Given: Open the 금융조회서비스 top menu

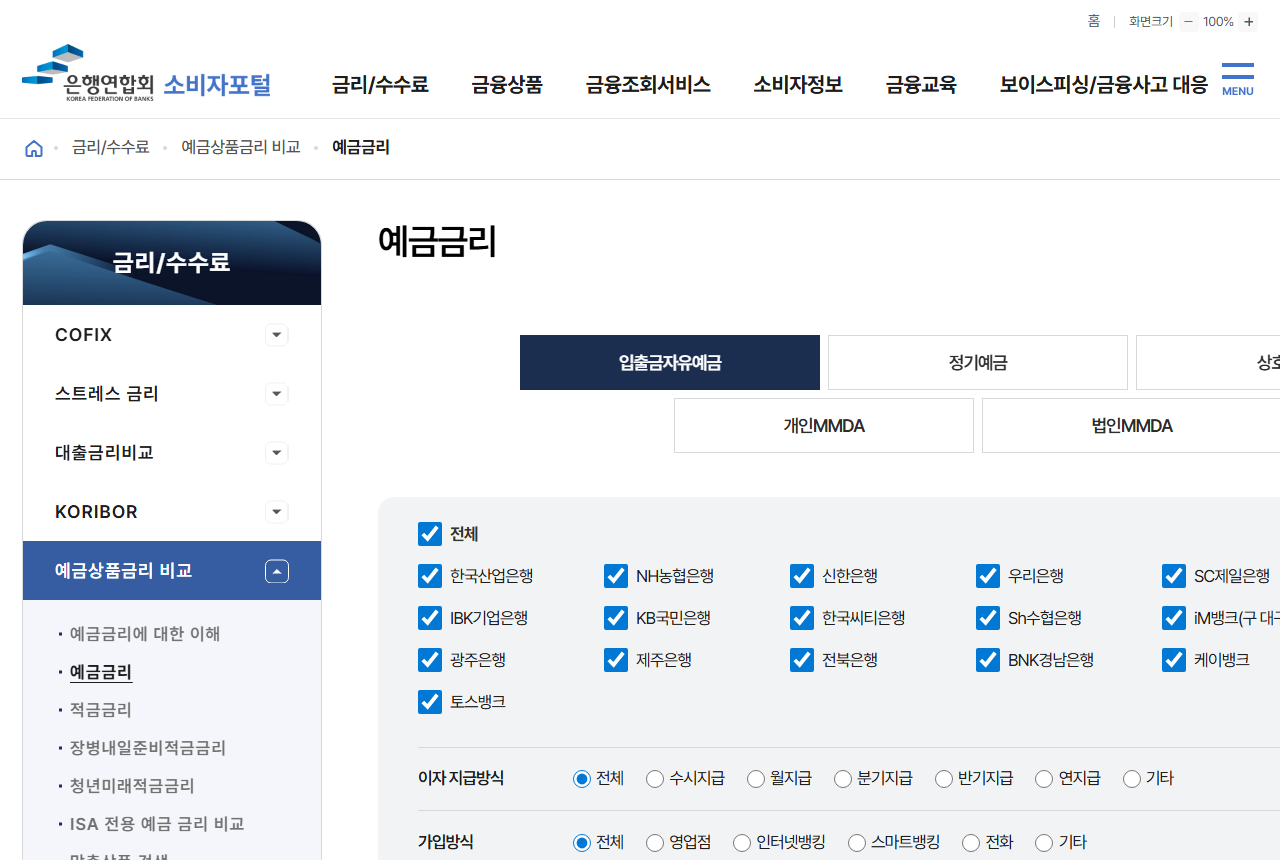Looking at the screenshot, I should (648, 85).
